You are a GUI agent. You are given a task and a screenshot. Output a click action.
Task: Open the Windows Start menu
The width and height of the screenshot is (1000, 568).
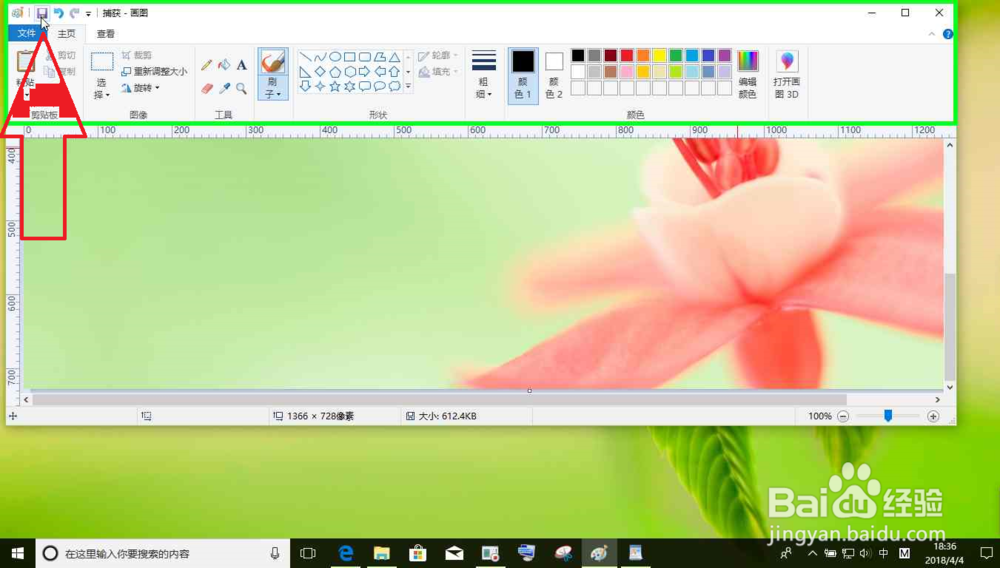click(17, 553)
